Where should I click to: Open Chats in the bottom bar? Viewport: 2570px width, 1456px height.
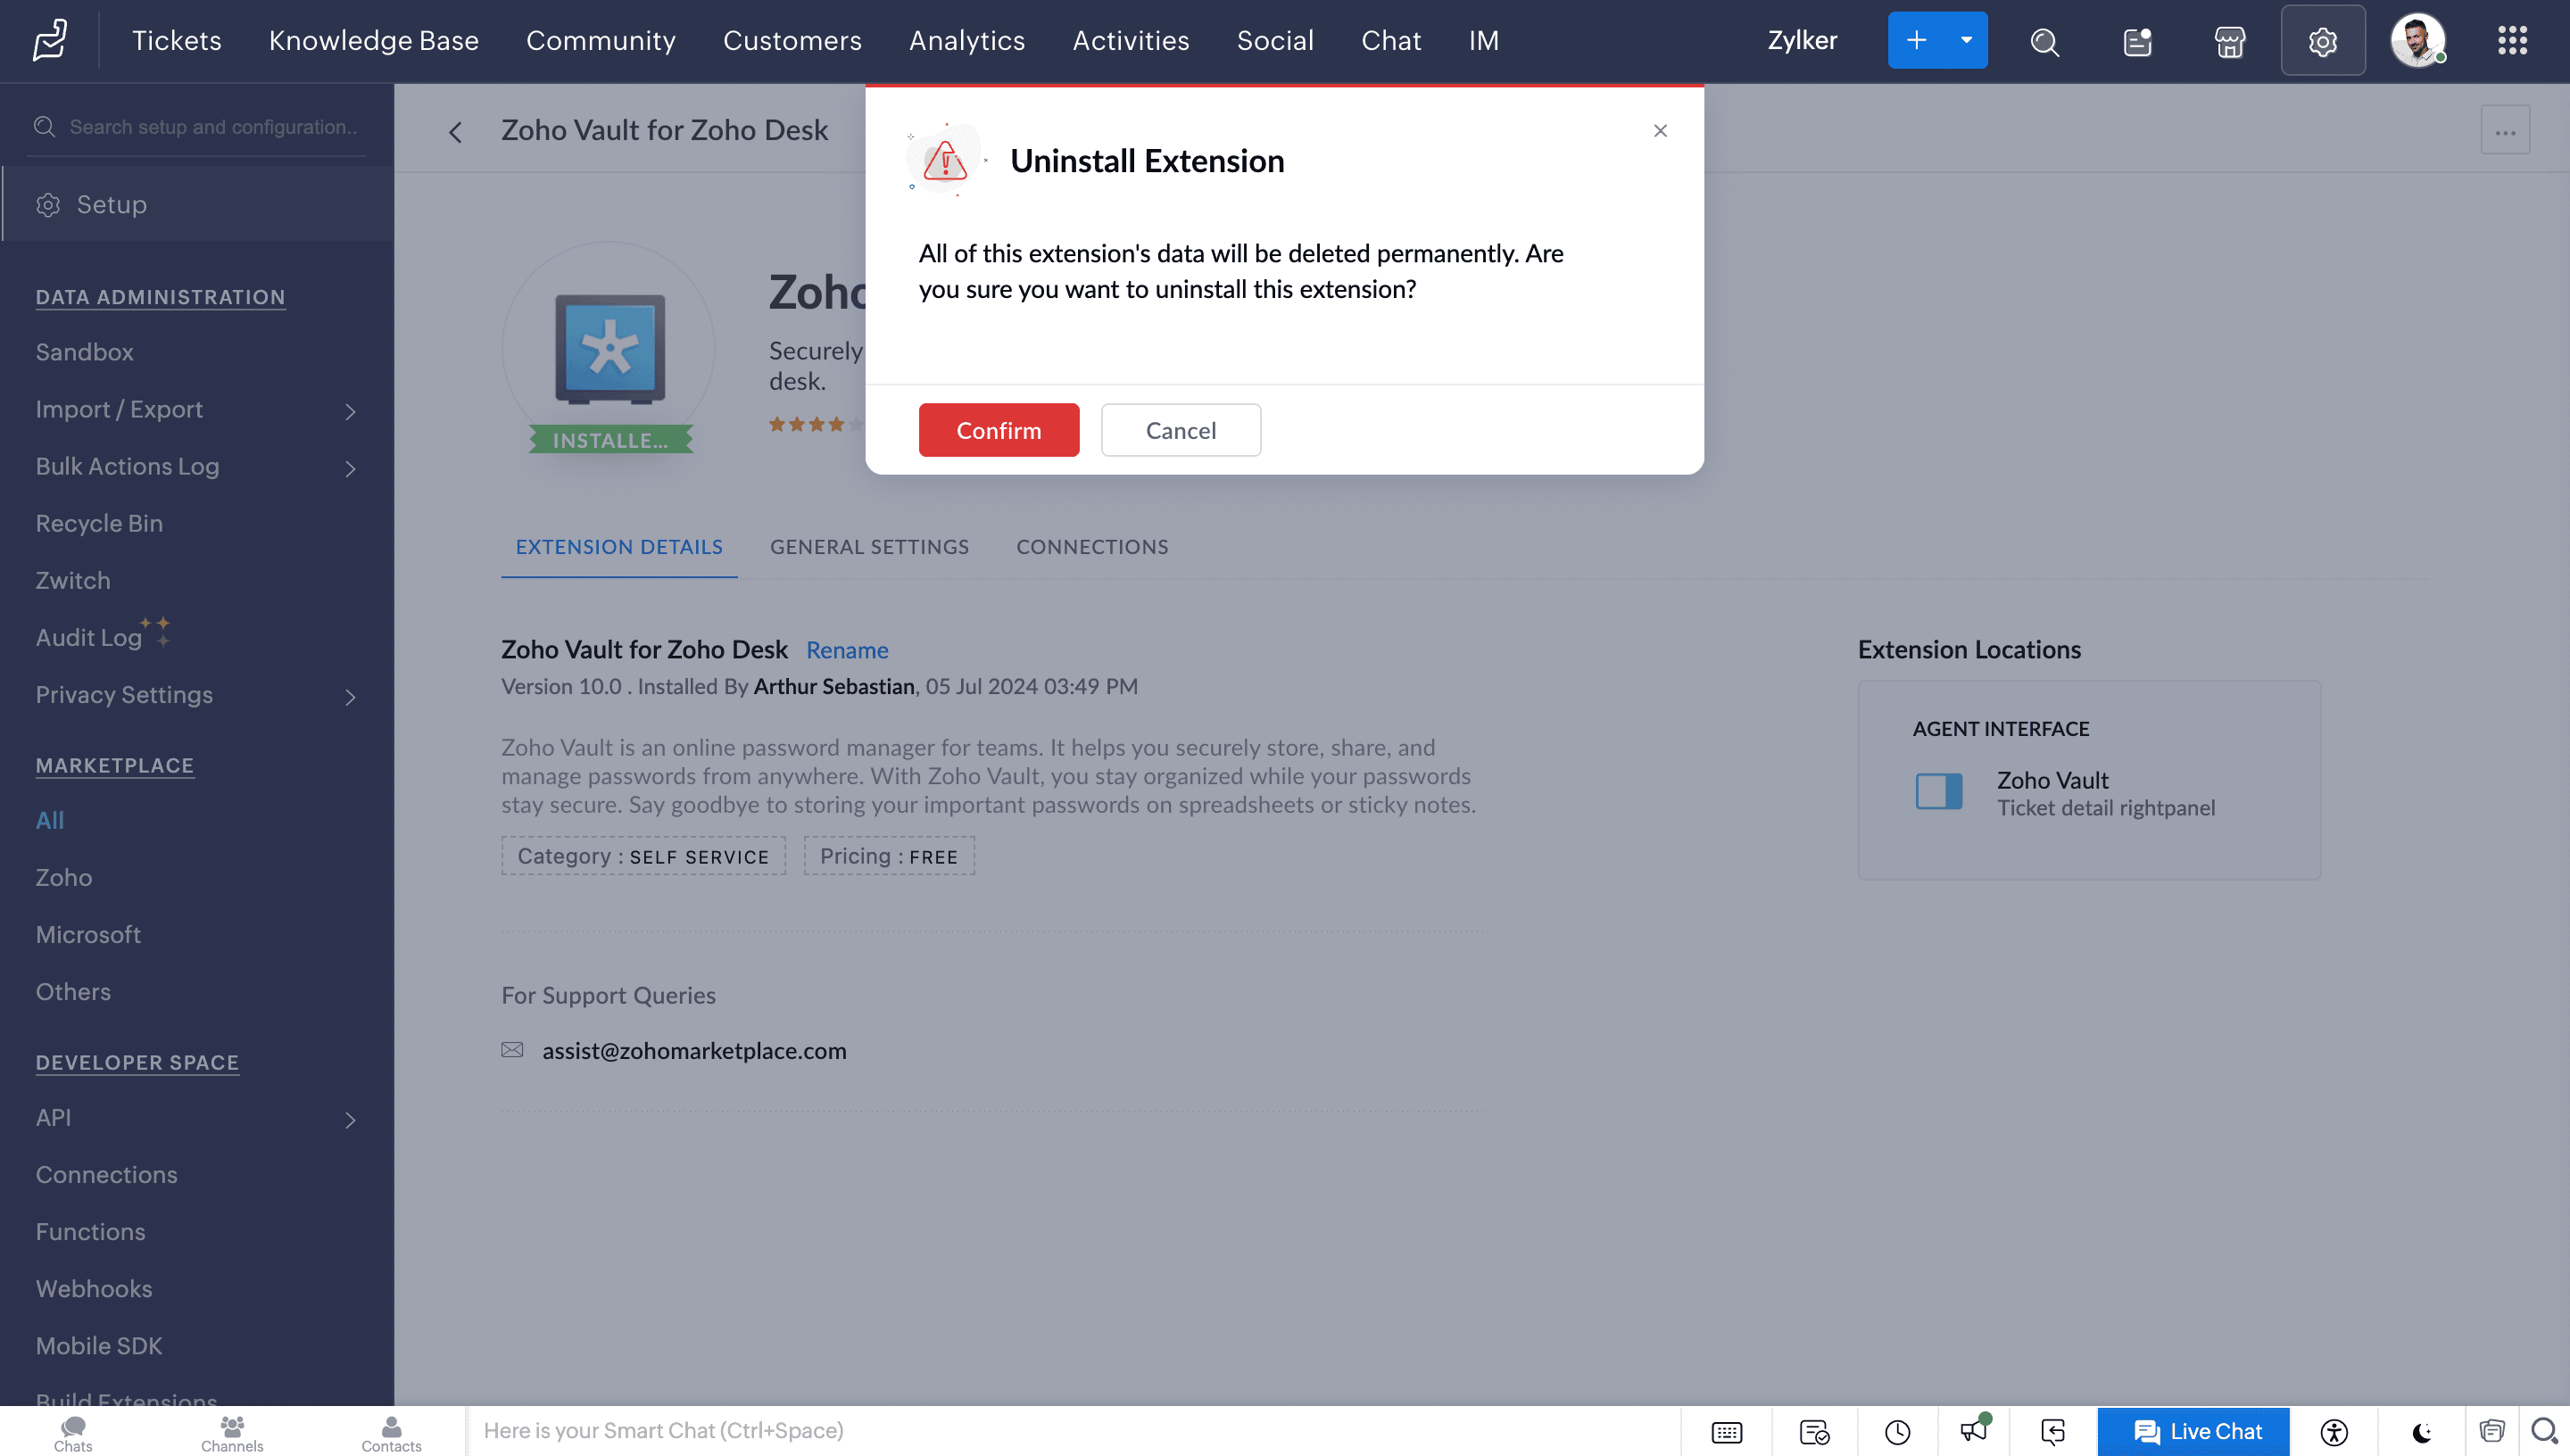(73, 1433)
